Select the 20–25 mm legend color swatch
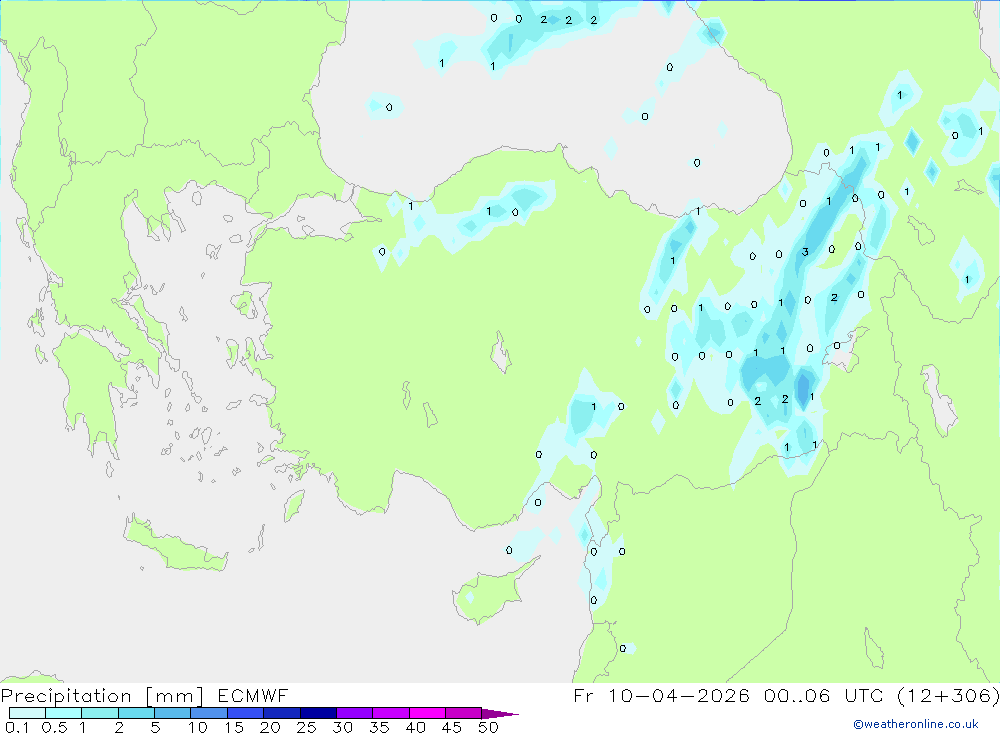1000x733 pixels. [x=282, y=713]
